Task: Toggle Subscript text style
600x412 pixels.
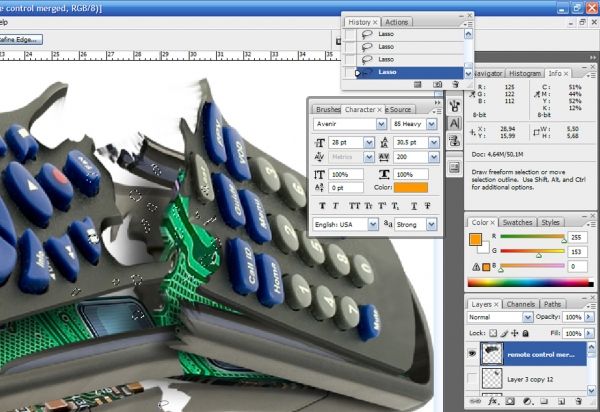Action: click(x=395, y=206)
